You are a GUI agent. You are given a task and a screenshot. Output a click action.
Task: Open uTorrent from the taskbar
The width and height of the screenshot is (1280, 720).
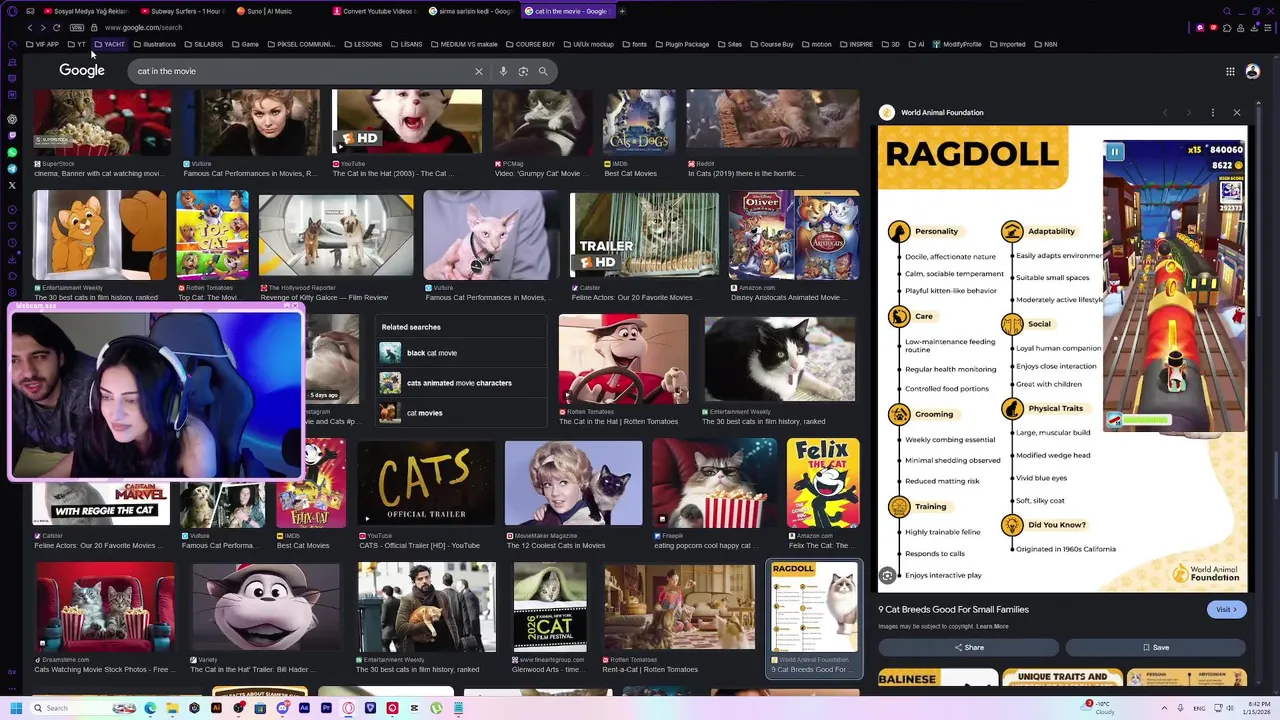pyautogui.click(x=436, y=708)
